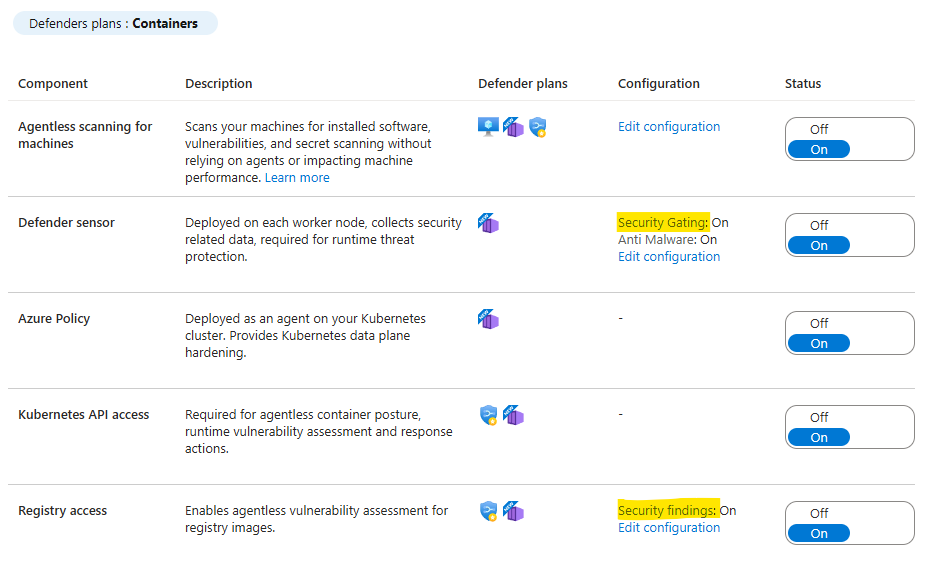Click the Security Gating: On text

click(x=673, y=223)
